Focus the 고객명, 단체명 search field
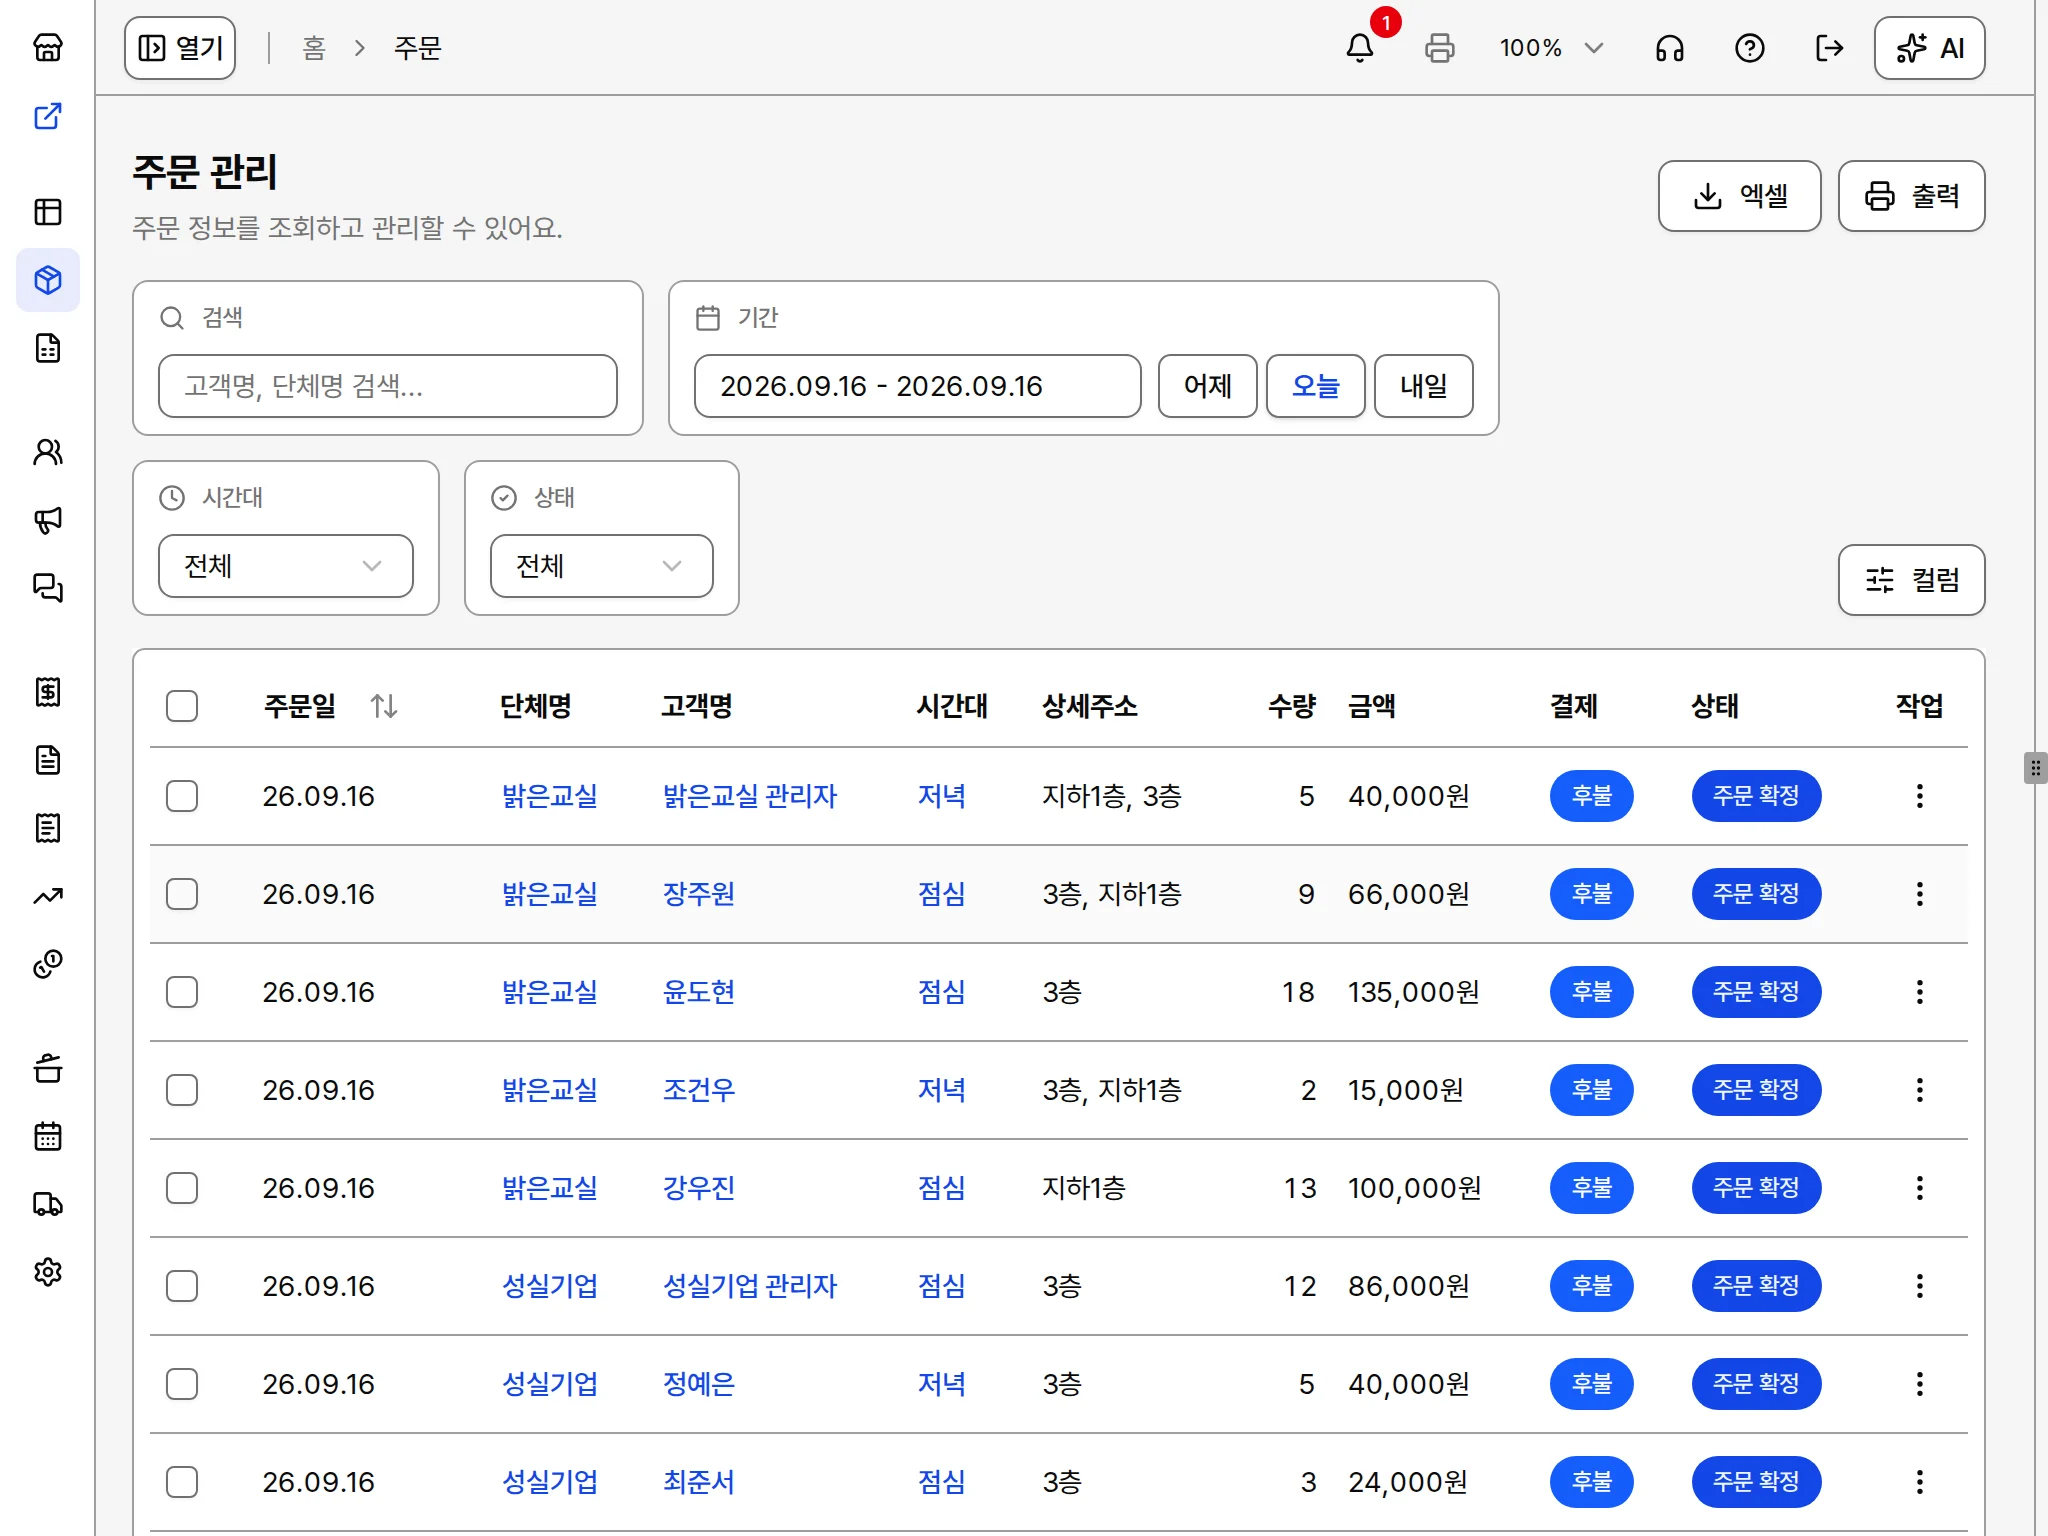The height and width of the screenshot is (1536, 2048). [388, 386]
